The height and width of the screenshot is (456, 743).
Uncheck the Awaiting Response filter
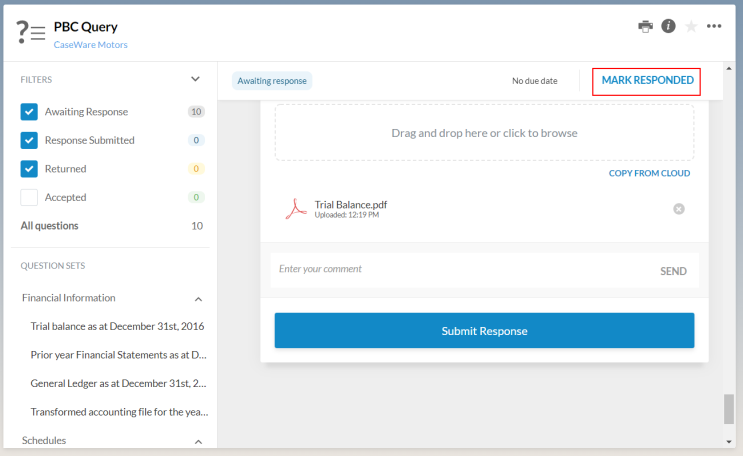click(x=29, y=112)
